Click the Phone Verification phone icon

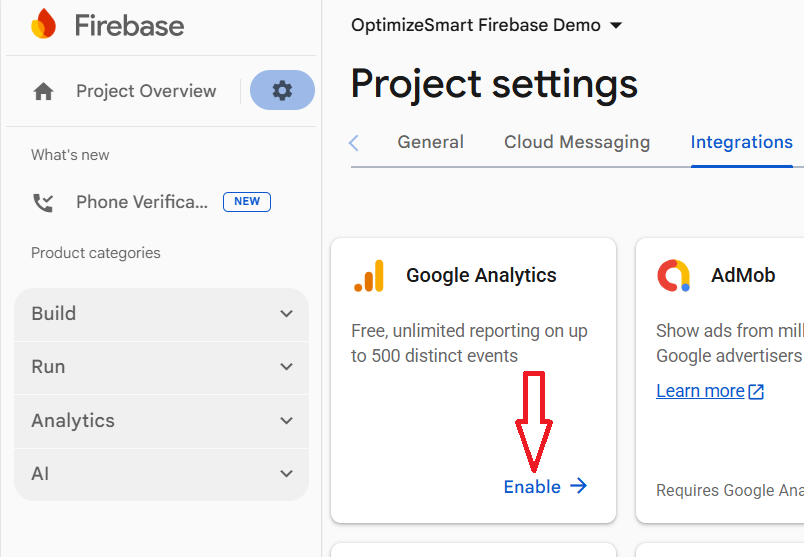(43, 203)
